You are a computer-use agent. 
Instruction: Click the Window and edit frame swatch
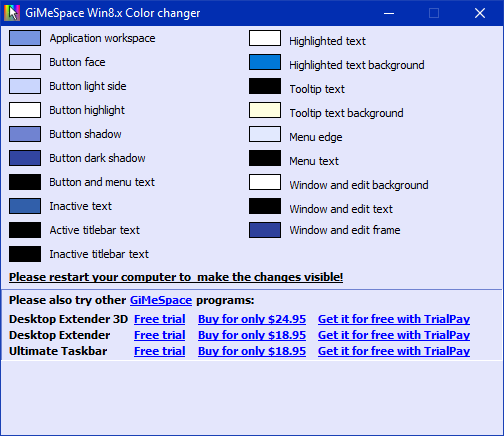coord(265,230)
